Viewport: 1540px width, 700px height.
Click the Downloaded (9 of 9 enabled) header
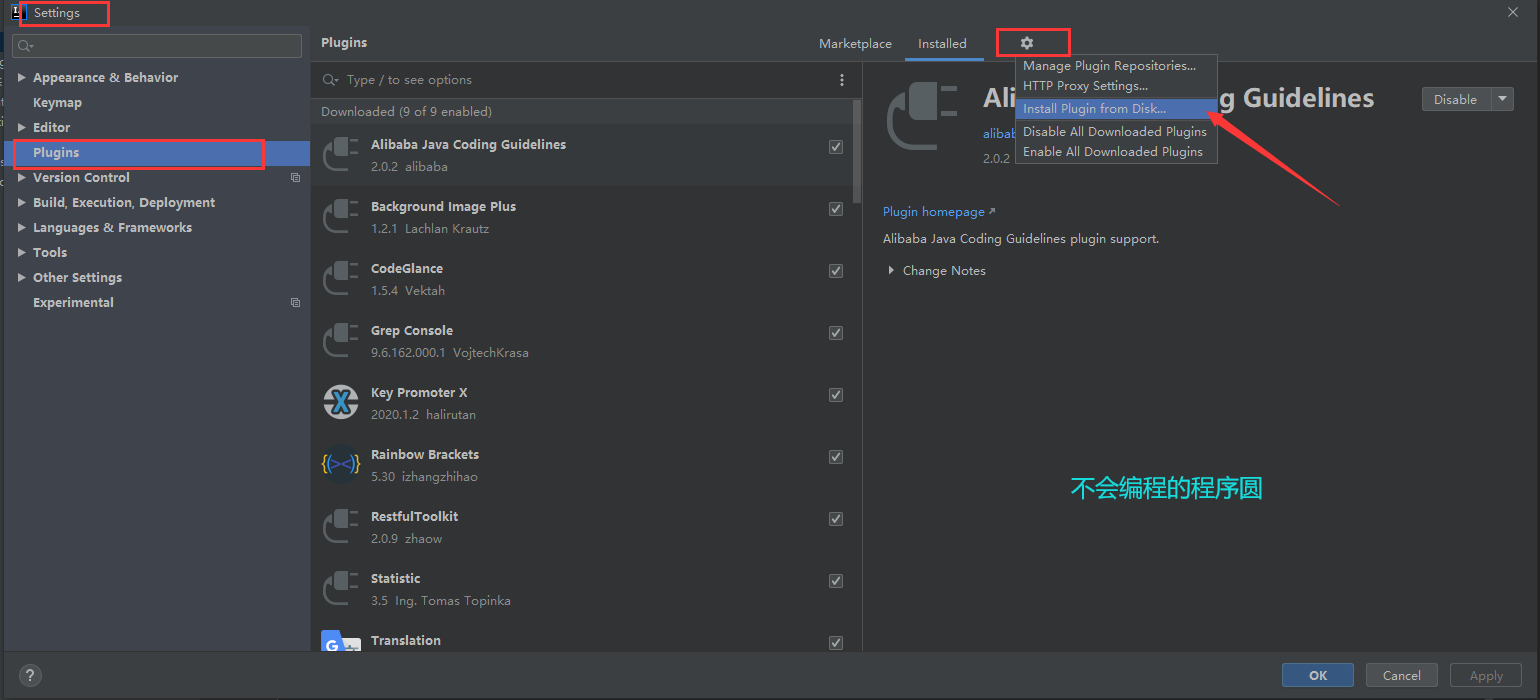pyautogui.click(x=406, y=112)
